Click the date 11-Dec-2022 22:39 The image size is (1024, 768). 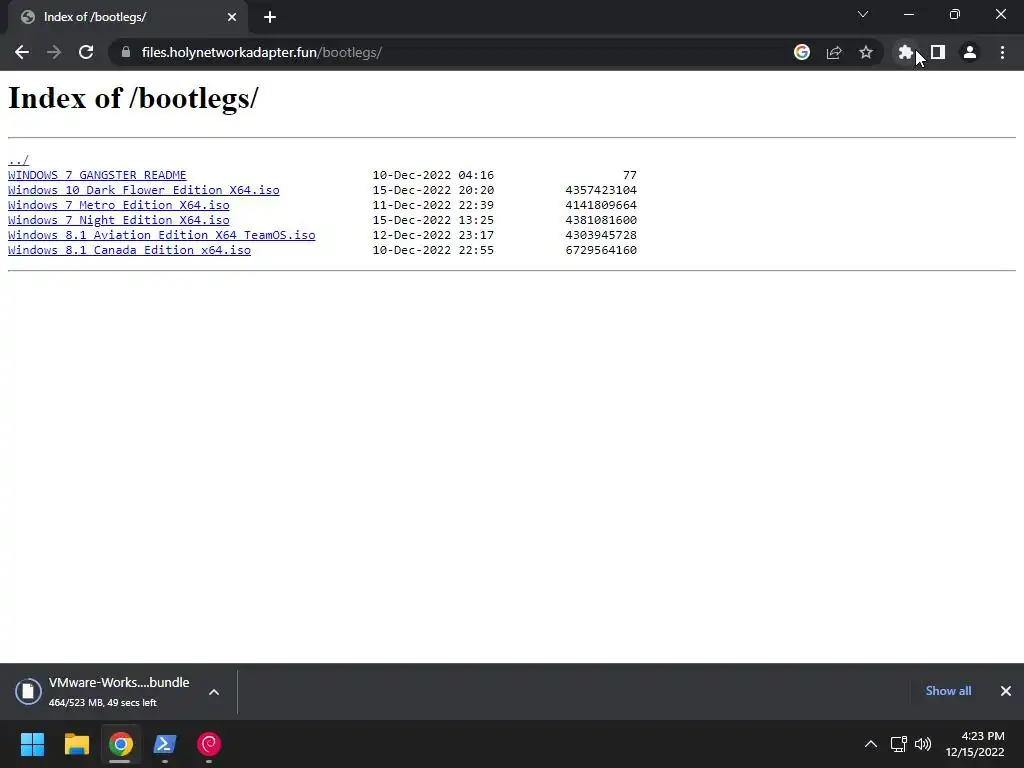tap(433, 205)
